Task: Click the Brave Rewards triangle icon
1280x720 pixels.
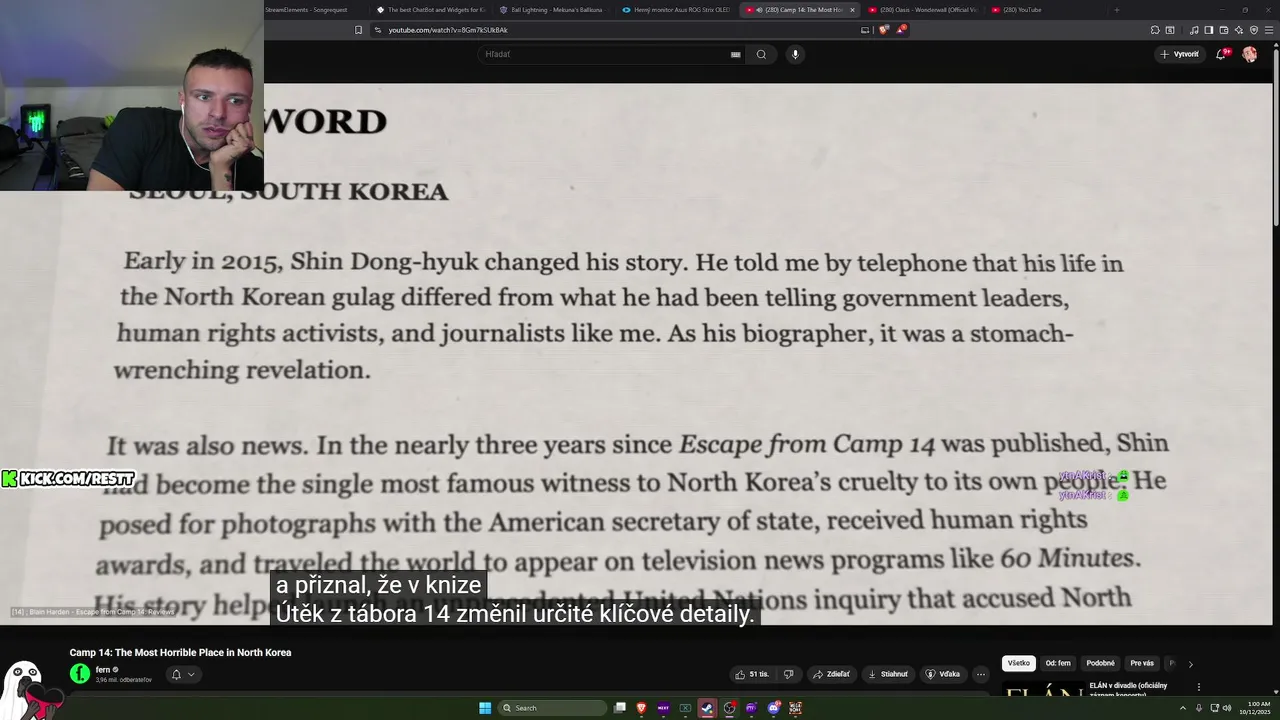Action: point(900,30)
